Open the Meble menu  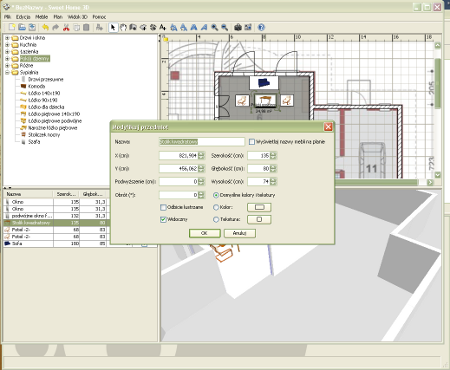41,17
